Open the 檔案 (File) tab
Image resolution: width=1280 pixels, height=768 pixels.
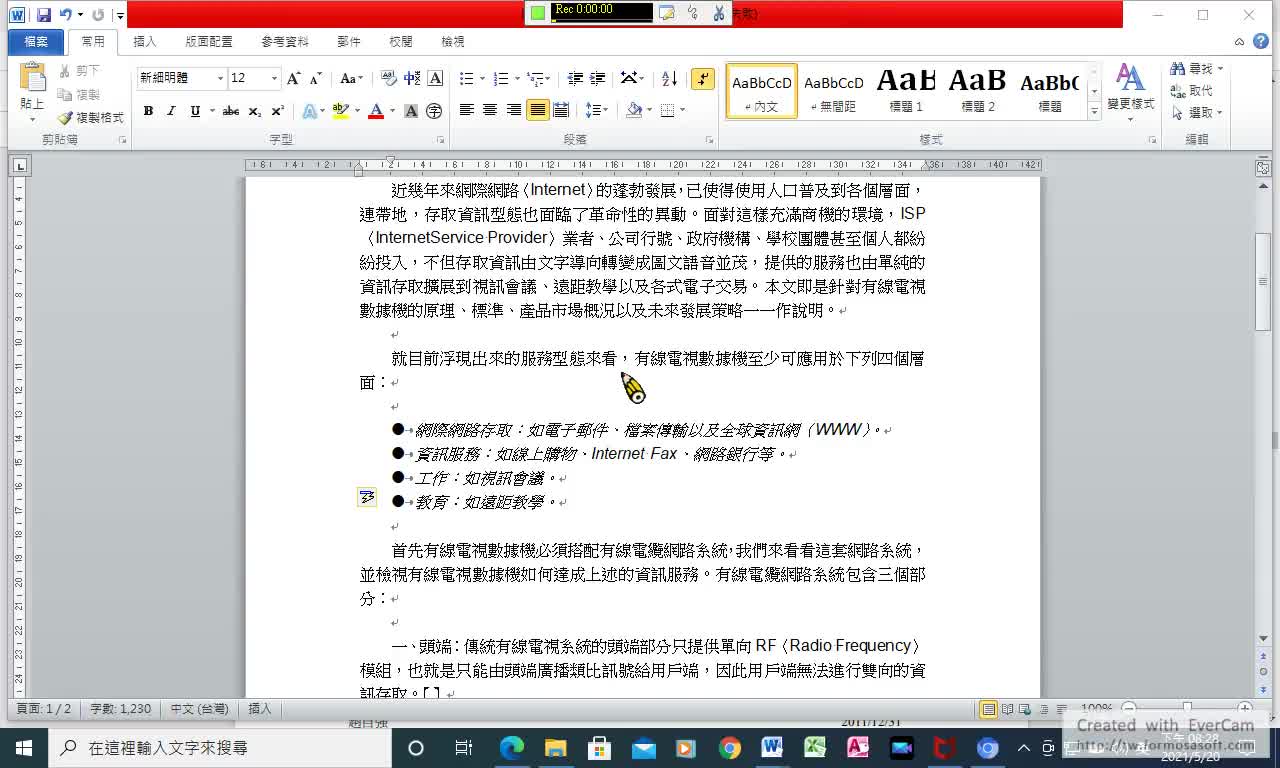(x=36, y=41)
